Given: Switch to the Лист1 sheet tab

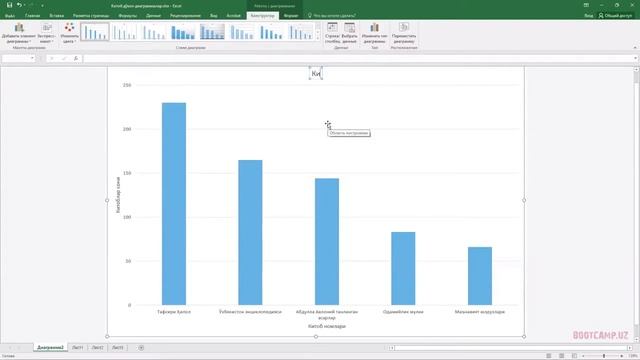Looking at the screenshot, I should [78, 347].
